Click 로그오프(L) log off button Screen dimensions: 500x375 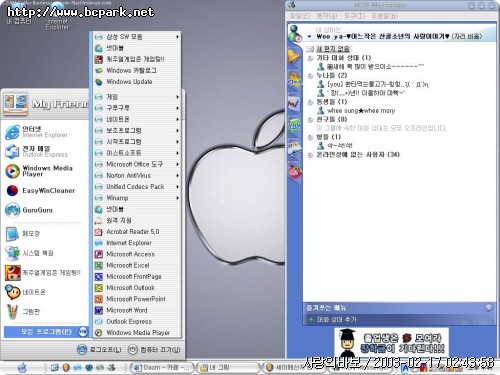pos(99,350)
